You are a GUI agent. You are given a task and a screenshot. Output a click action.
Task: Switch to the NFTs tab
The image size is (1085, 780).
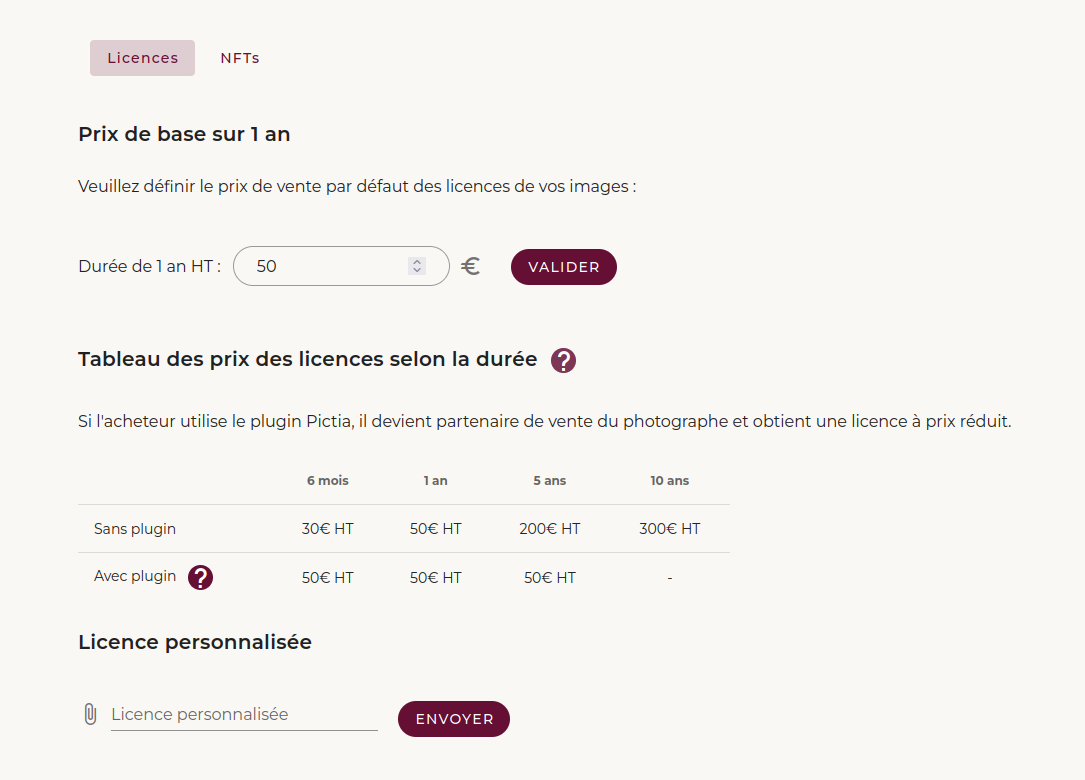(x=240, y=58)
